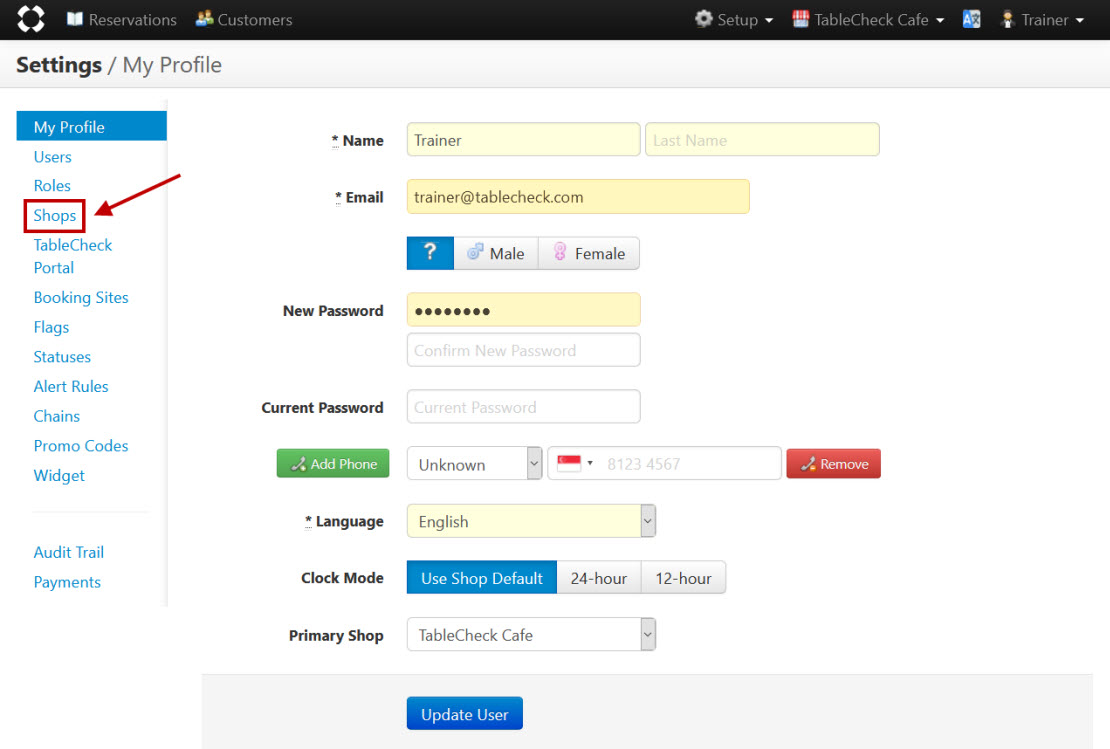
Task: Click the Reservations book icon
Action: 74,19
